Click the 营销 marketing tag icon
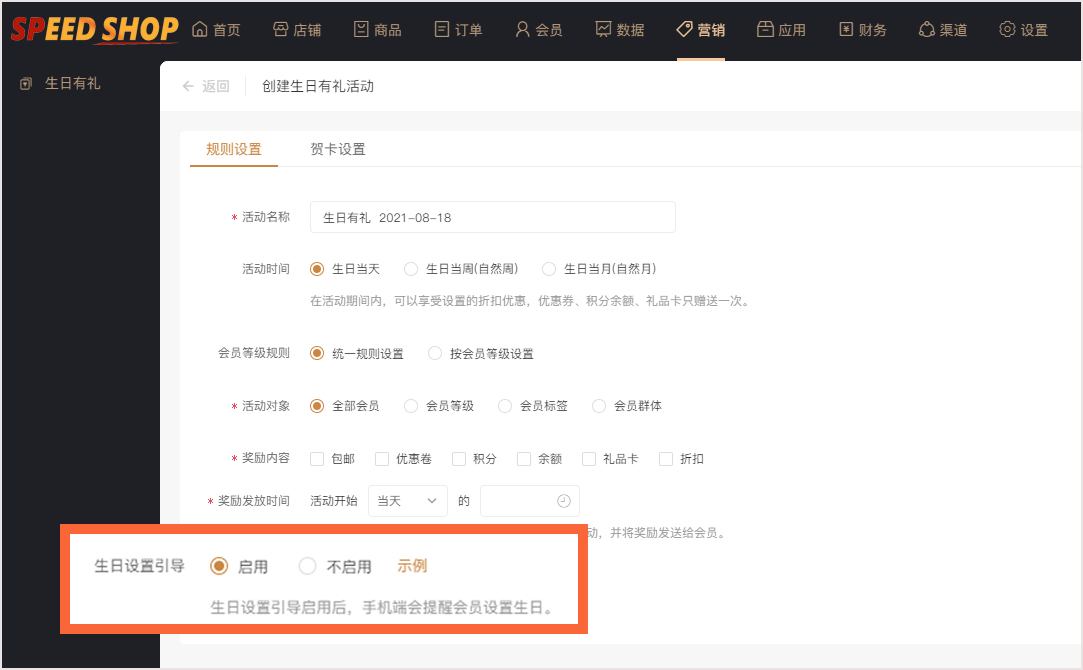Viewport: 1083px width, 670px height. (684, 29)
